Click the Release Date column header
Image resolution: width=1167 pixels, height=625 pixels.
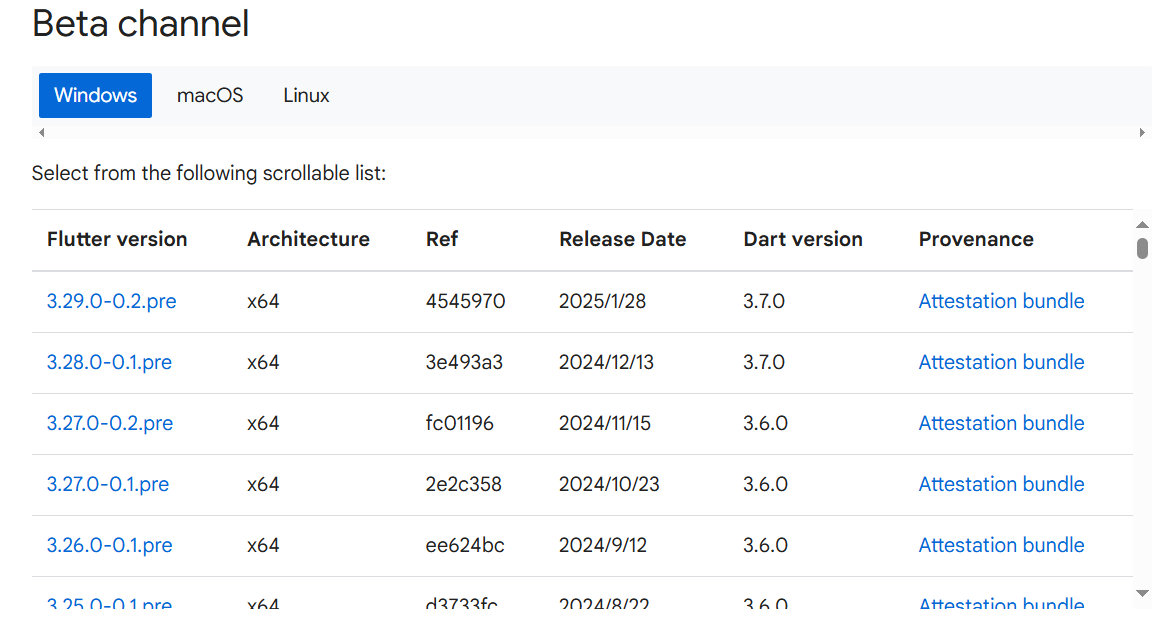point(622,239)
